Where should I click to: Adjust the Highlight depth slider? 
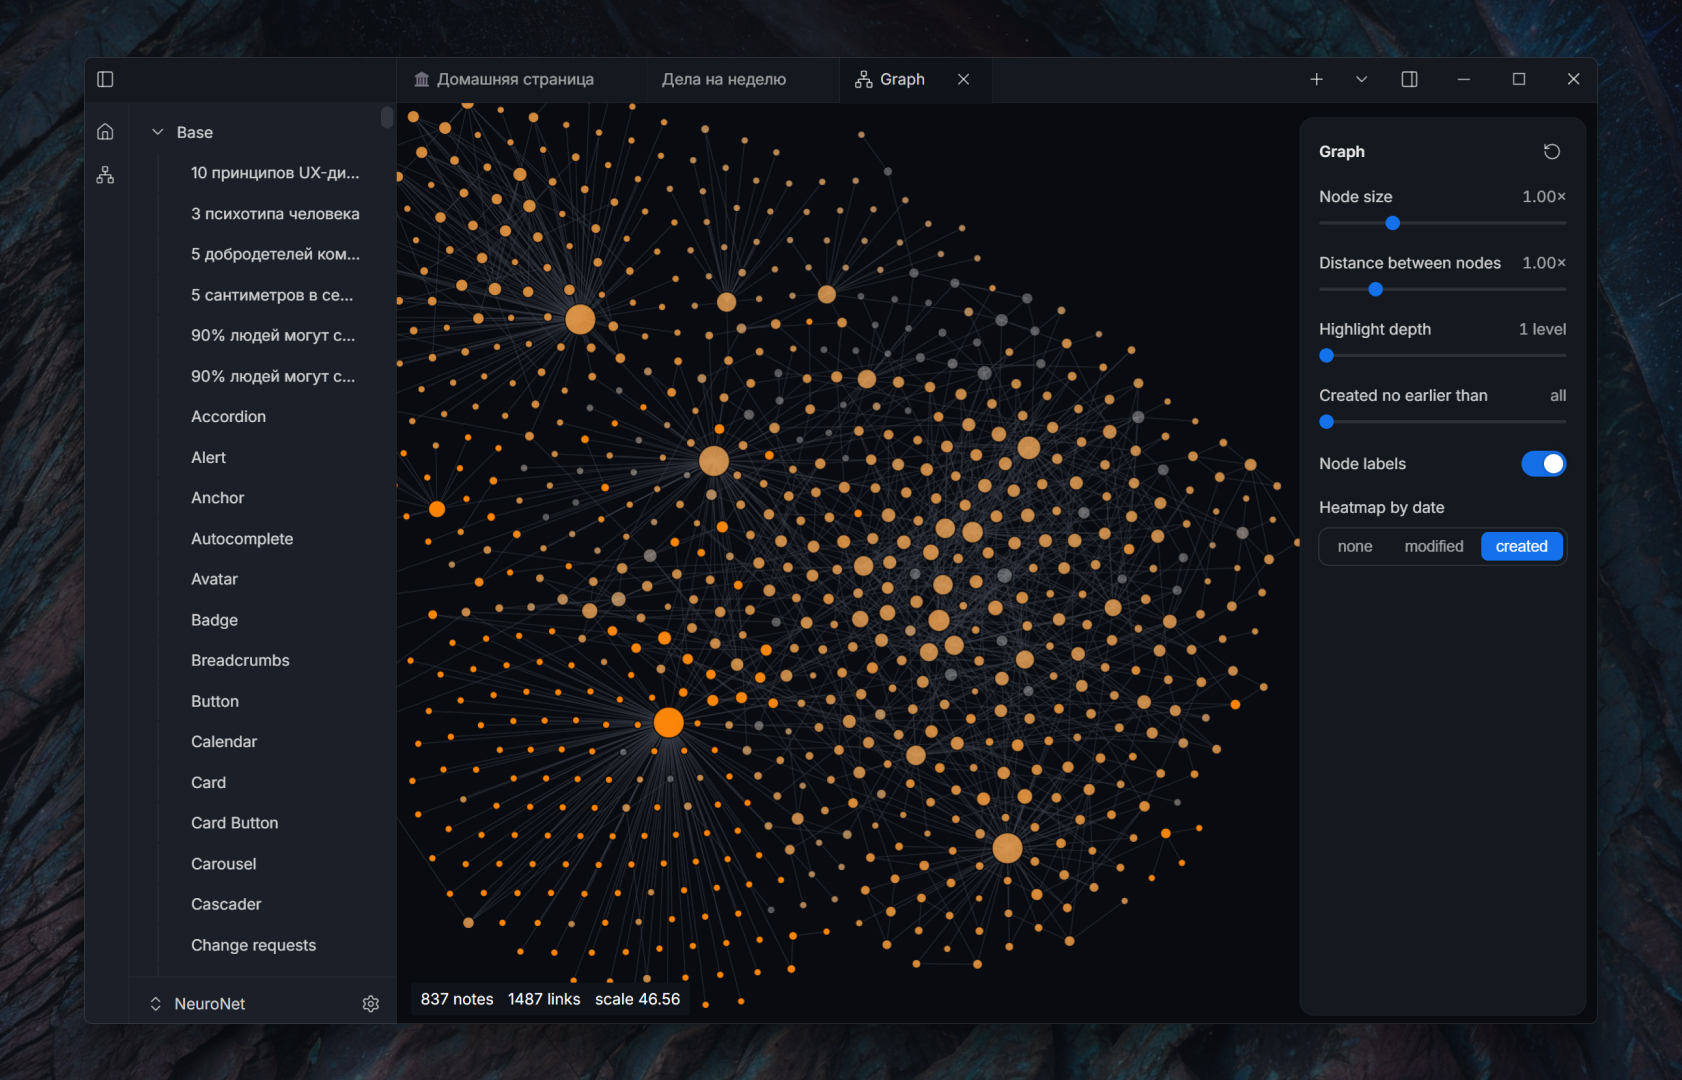pyautogui.click(x=1327, y=355)
